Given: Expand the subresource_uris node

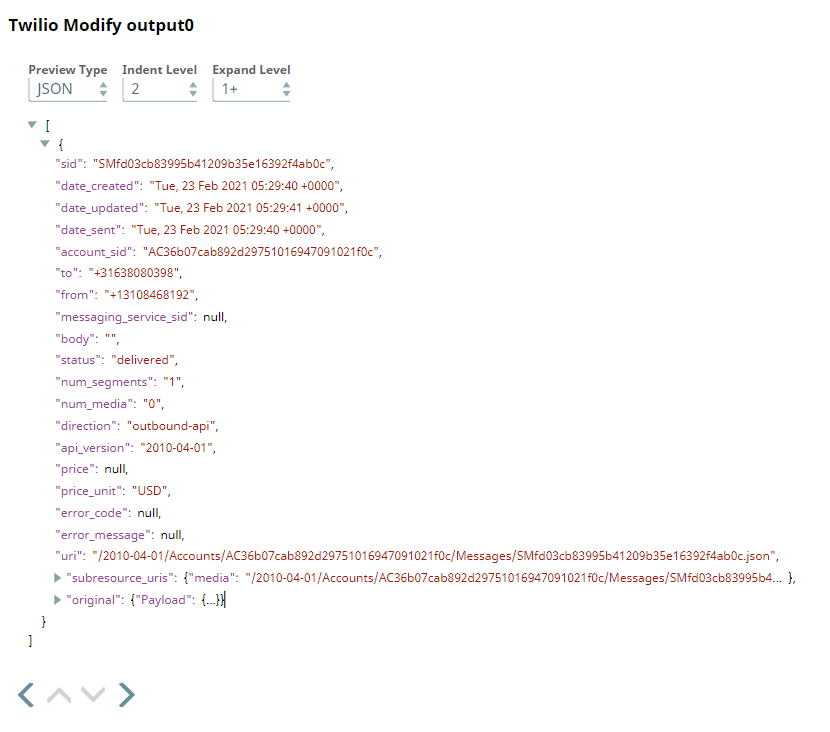Looking at the screenshot, I should coord(57,578).
